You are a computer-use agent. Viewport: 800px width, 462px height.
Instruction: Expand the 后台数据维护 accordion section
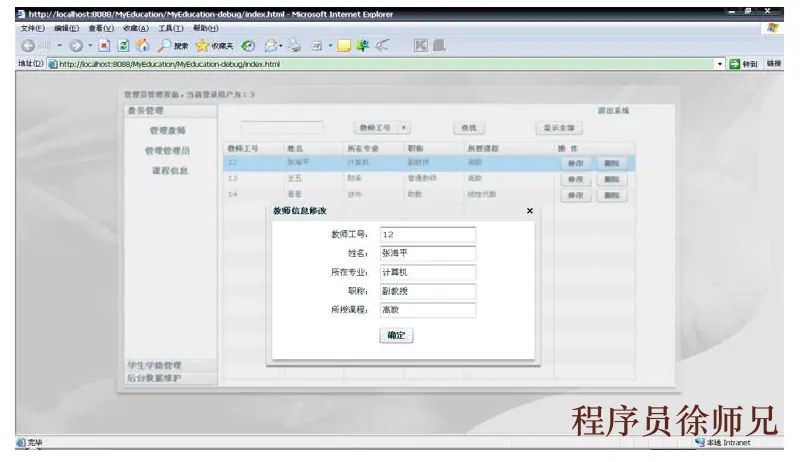170,378
